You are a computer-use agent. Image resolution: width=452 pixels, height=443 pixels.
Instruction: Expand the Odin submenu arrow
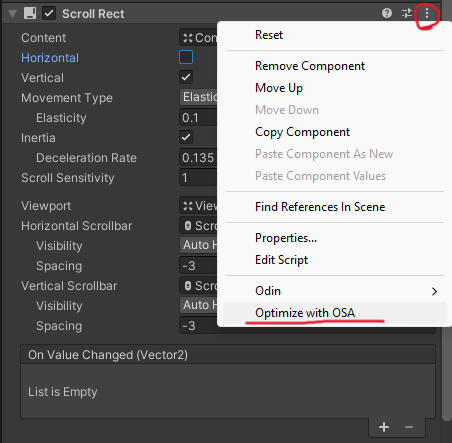click(x=434, y=291)
